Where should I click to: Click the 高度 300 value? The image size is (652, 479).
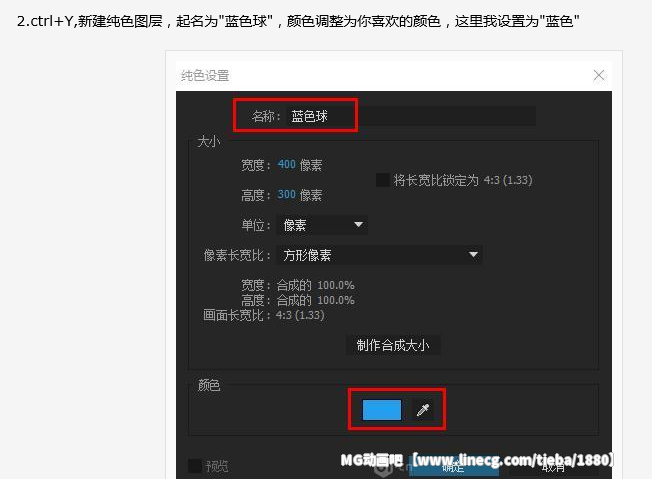pos(286,195)
